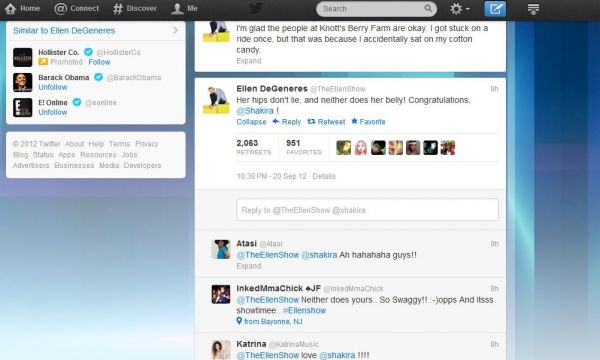Viewport: 600px width, 360px height.
Task: Follow Hollister Co.
Action: point(99,62)
